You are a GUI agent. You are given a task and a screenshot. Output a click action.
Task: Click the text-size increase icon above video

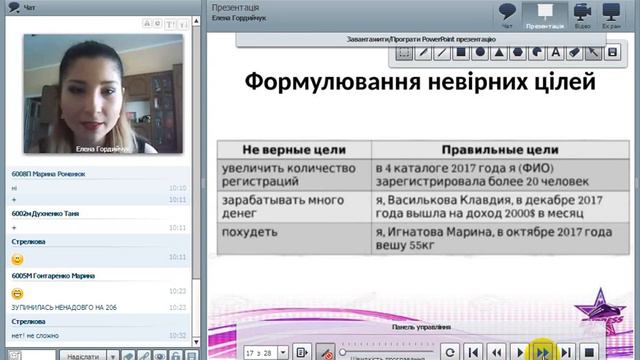(170, 24)
